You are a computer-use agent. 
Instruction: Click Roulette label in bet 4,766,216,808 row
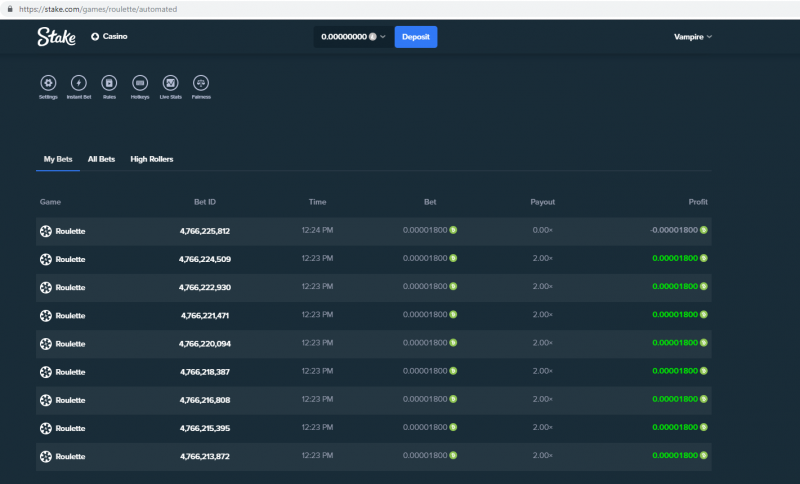[70, 400]
